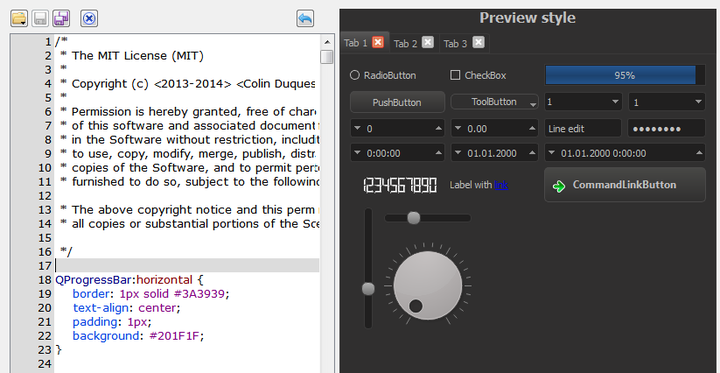
Task: Step up the 01.01.2000 date field
Action: click(532, 153)
